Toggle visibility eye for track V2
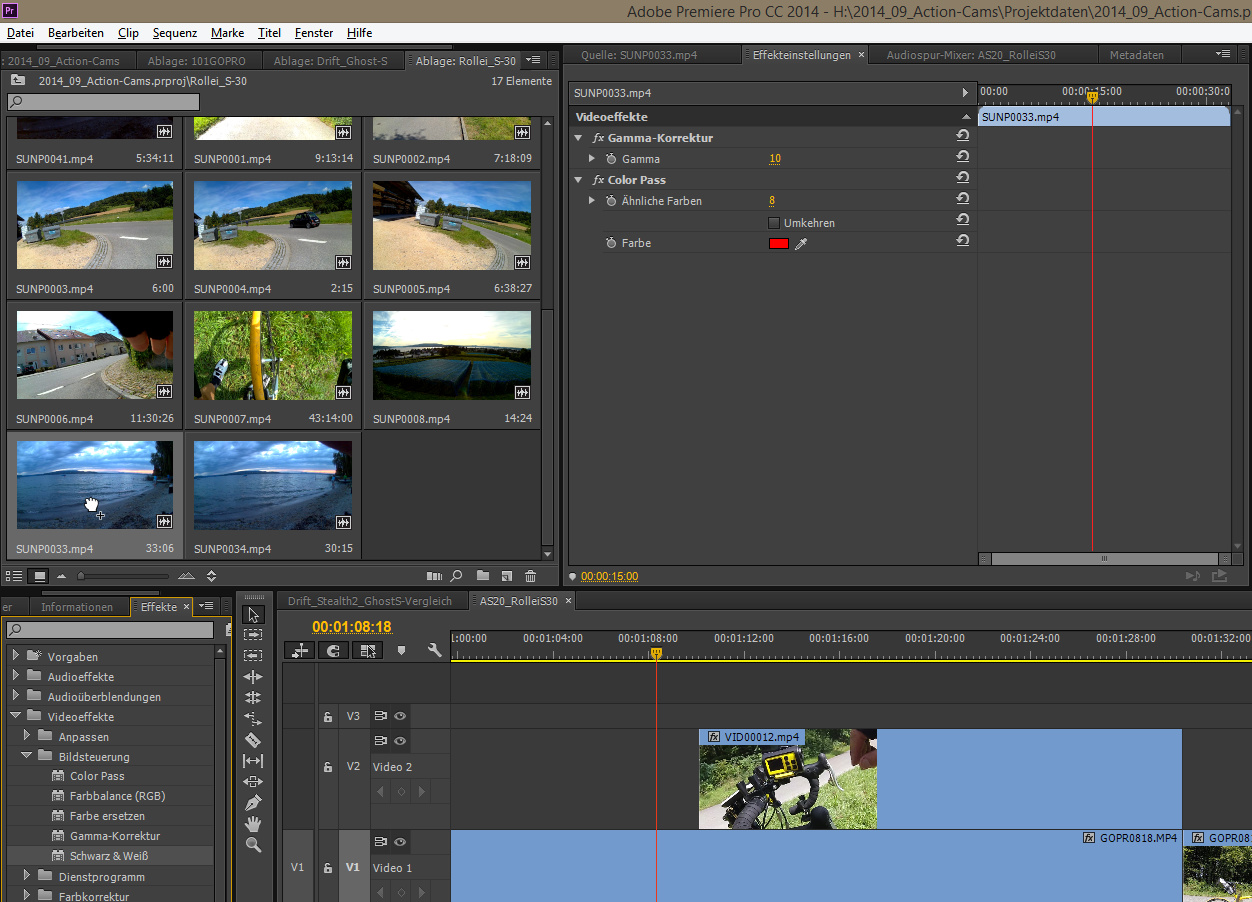The width and height of the screenshot is (1252, 902). coord(400,741)
